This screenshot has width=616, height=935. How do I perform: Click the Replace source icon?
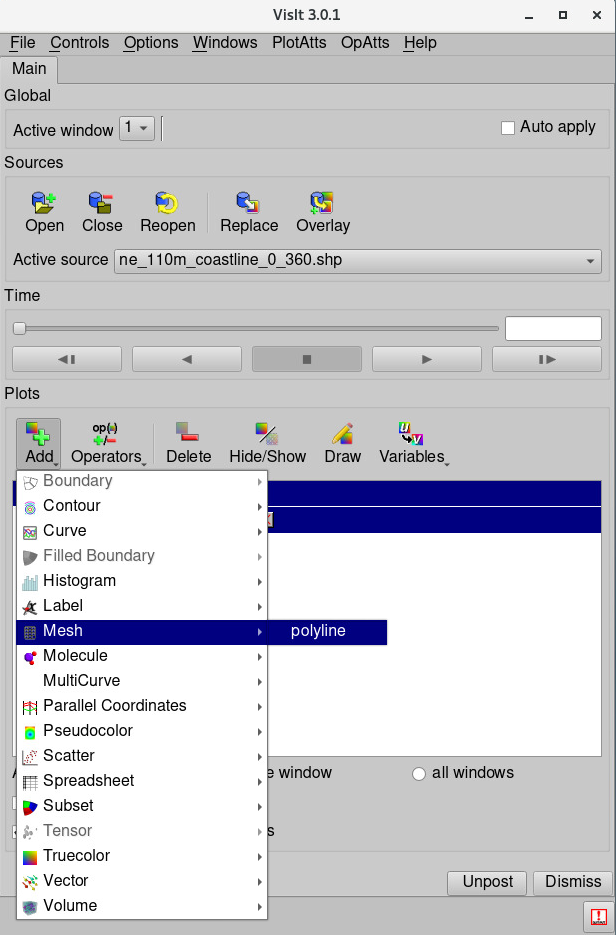click(249, 204)
